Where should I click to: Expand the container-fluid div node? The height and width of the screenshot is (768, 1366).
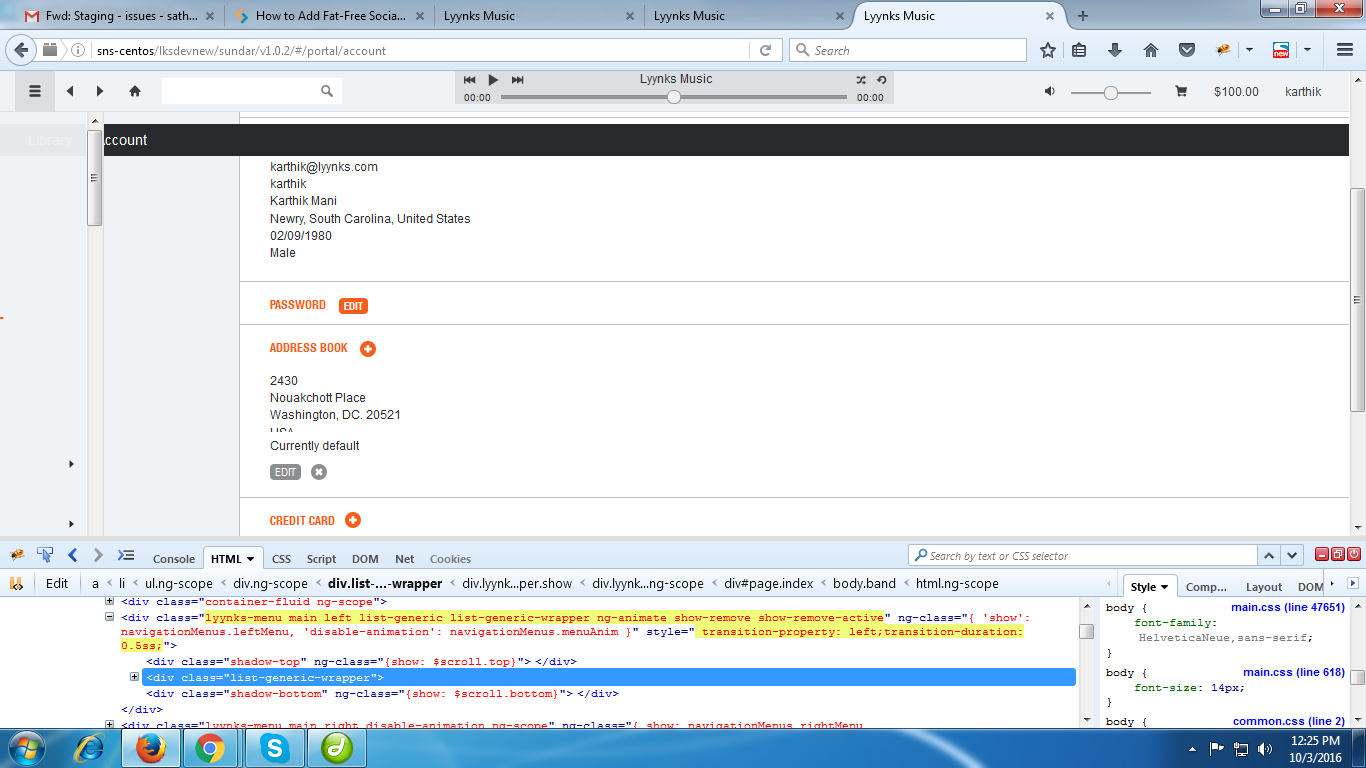coord(110,601)
